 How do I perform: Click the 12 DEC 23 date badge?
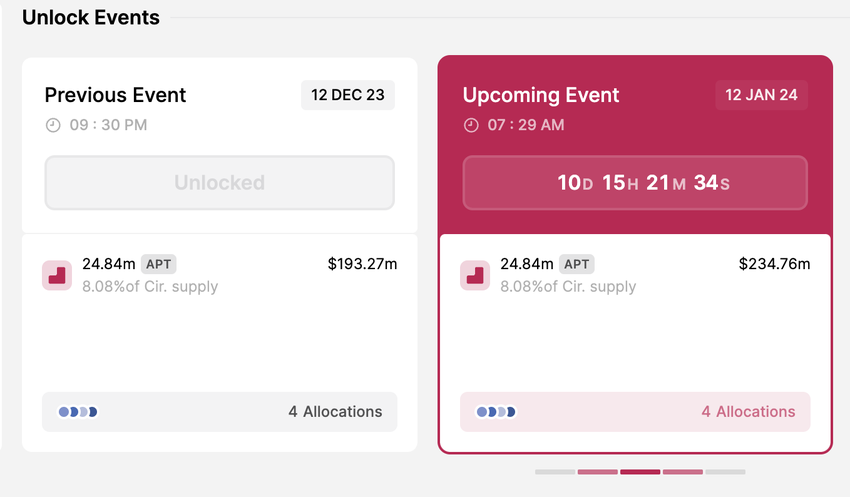click(x=348, y=95)
